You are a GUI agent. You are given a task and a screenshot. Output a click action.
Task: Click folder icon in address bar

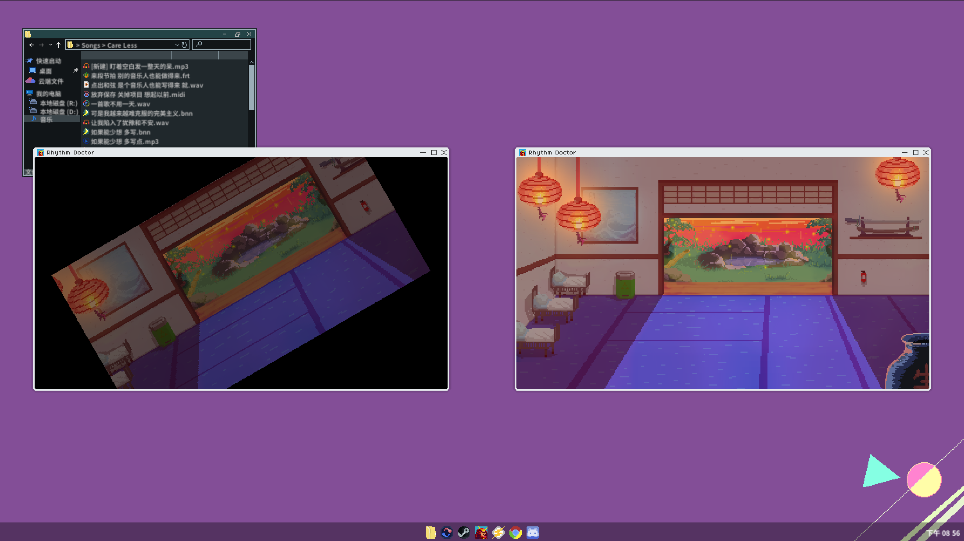click(x=70, y=45)
